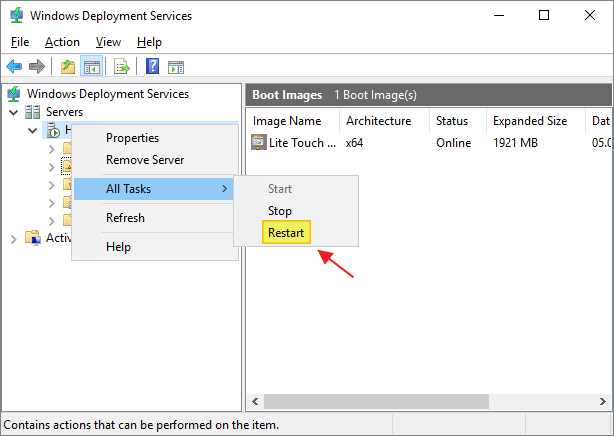
Task: Toggle Show/Hide Console Tree toolbar icon
Action: pos(90,67)
